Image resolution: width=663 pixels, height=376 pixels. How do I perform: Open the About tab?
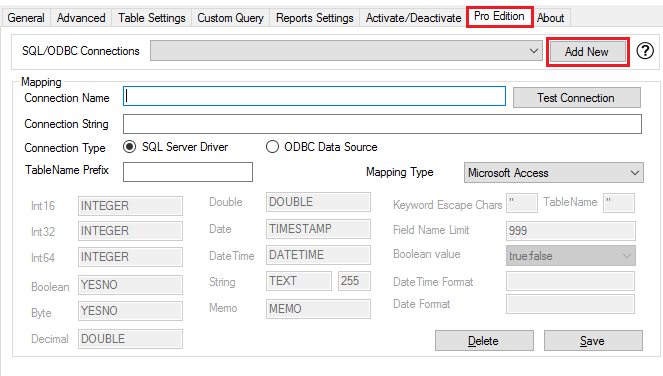pos(551,18)
